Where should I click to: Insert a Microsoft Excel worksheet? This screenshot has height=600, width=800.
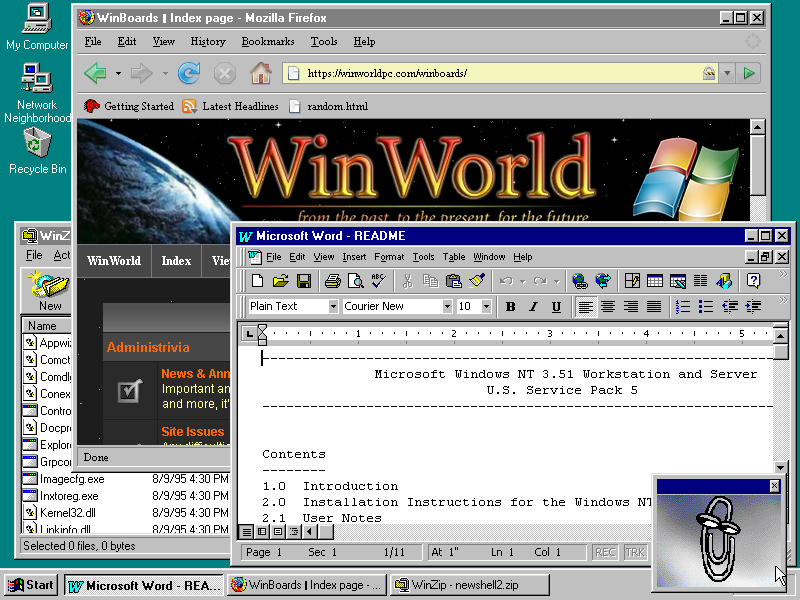click(x=678, y=281)
